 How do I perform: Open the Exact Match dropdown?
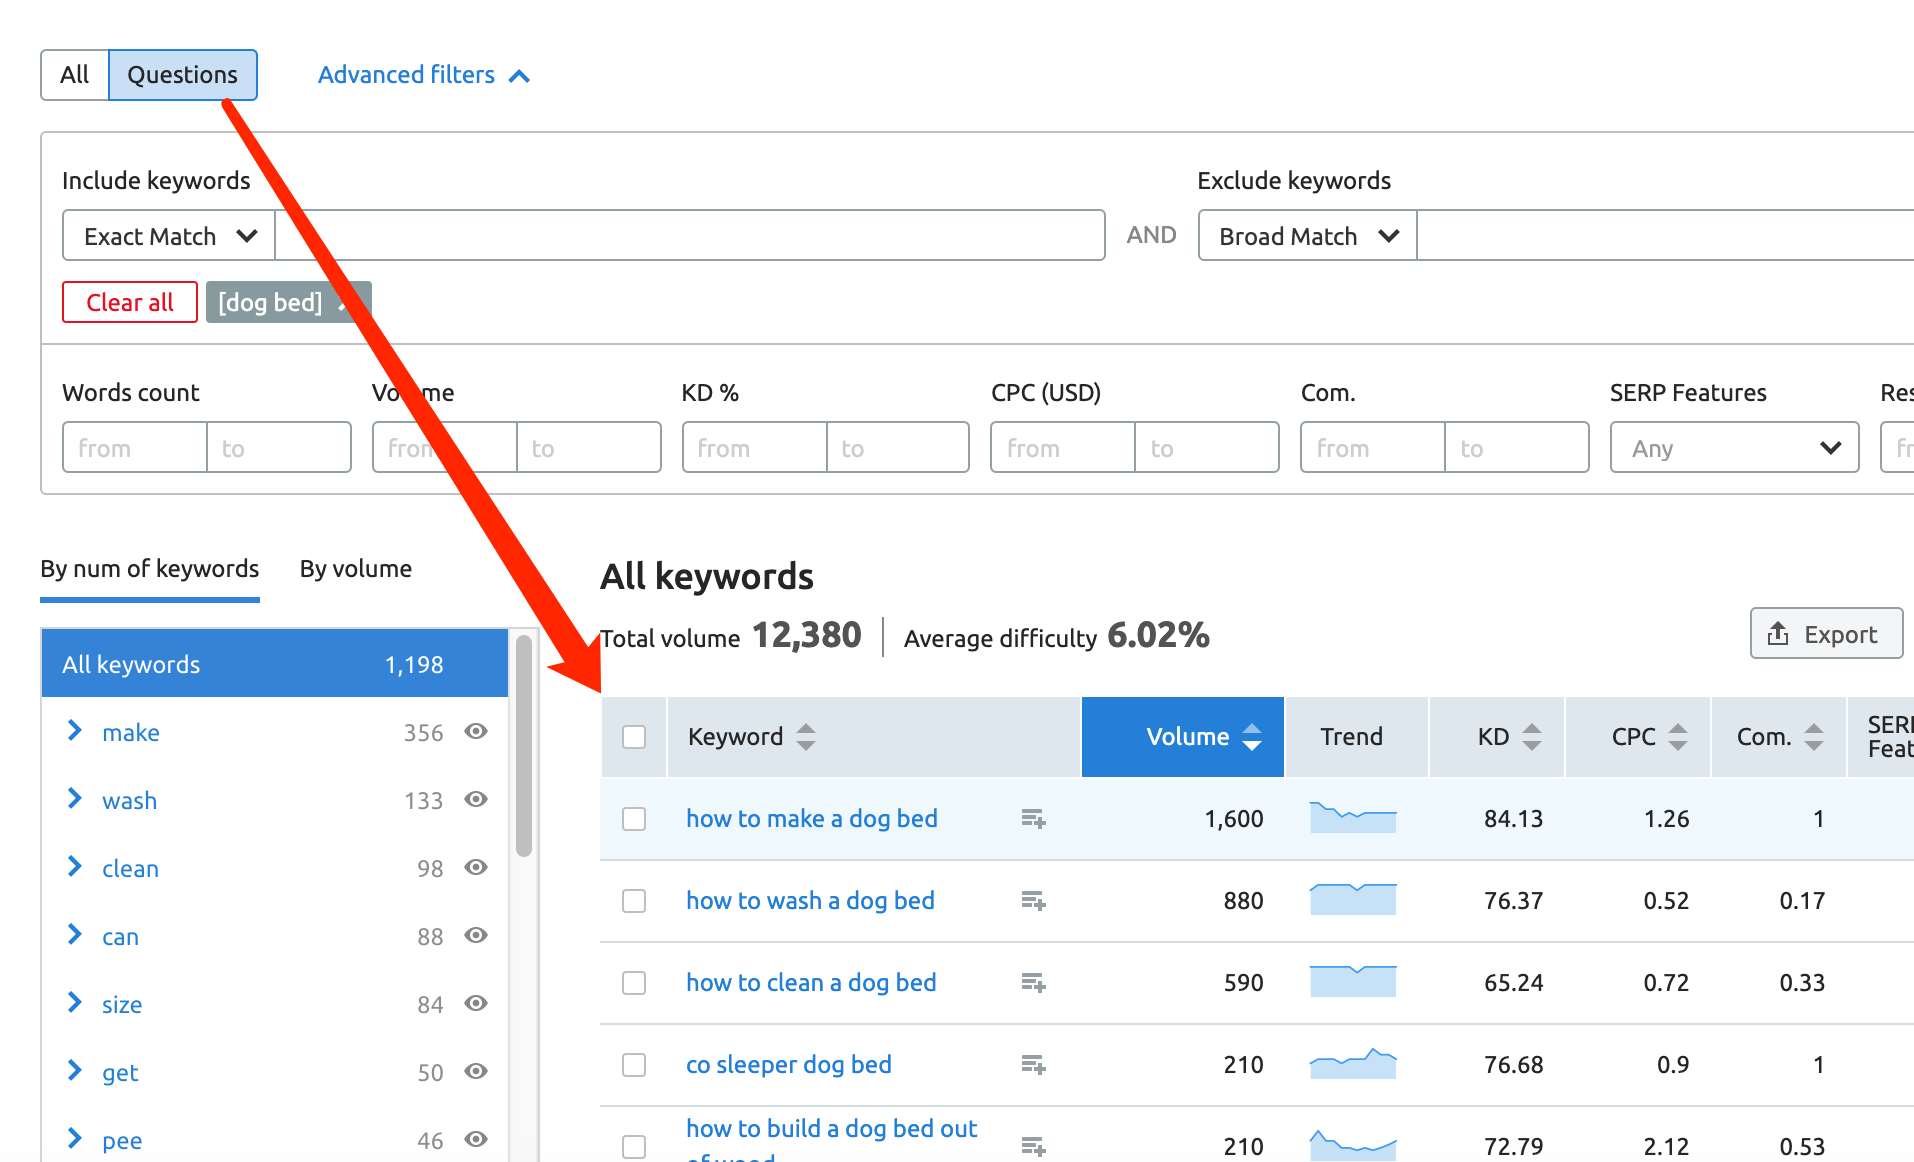169,236
